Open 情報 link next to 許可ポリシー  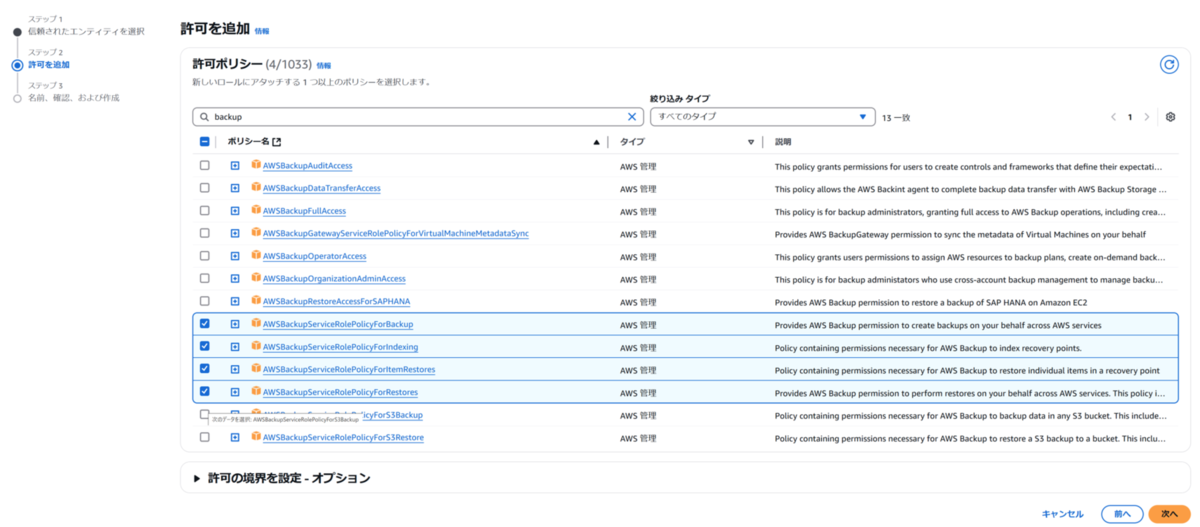pyautogui.click(x=324, y=65)
